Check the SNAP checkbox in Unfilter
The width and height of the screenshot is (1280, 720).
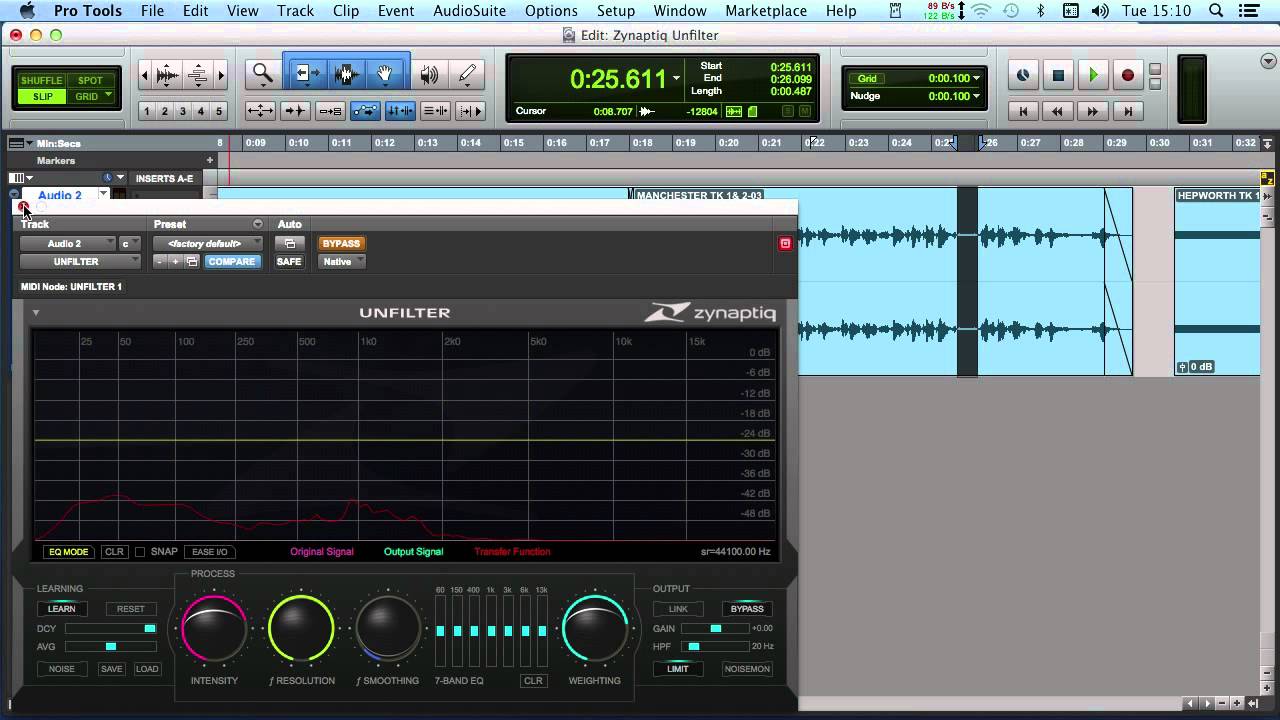pyautogui.click(x=140, y=552)
